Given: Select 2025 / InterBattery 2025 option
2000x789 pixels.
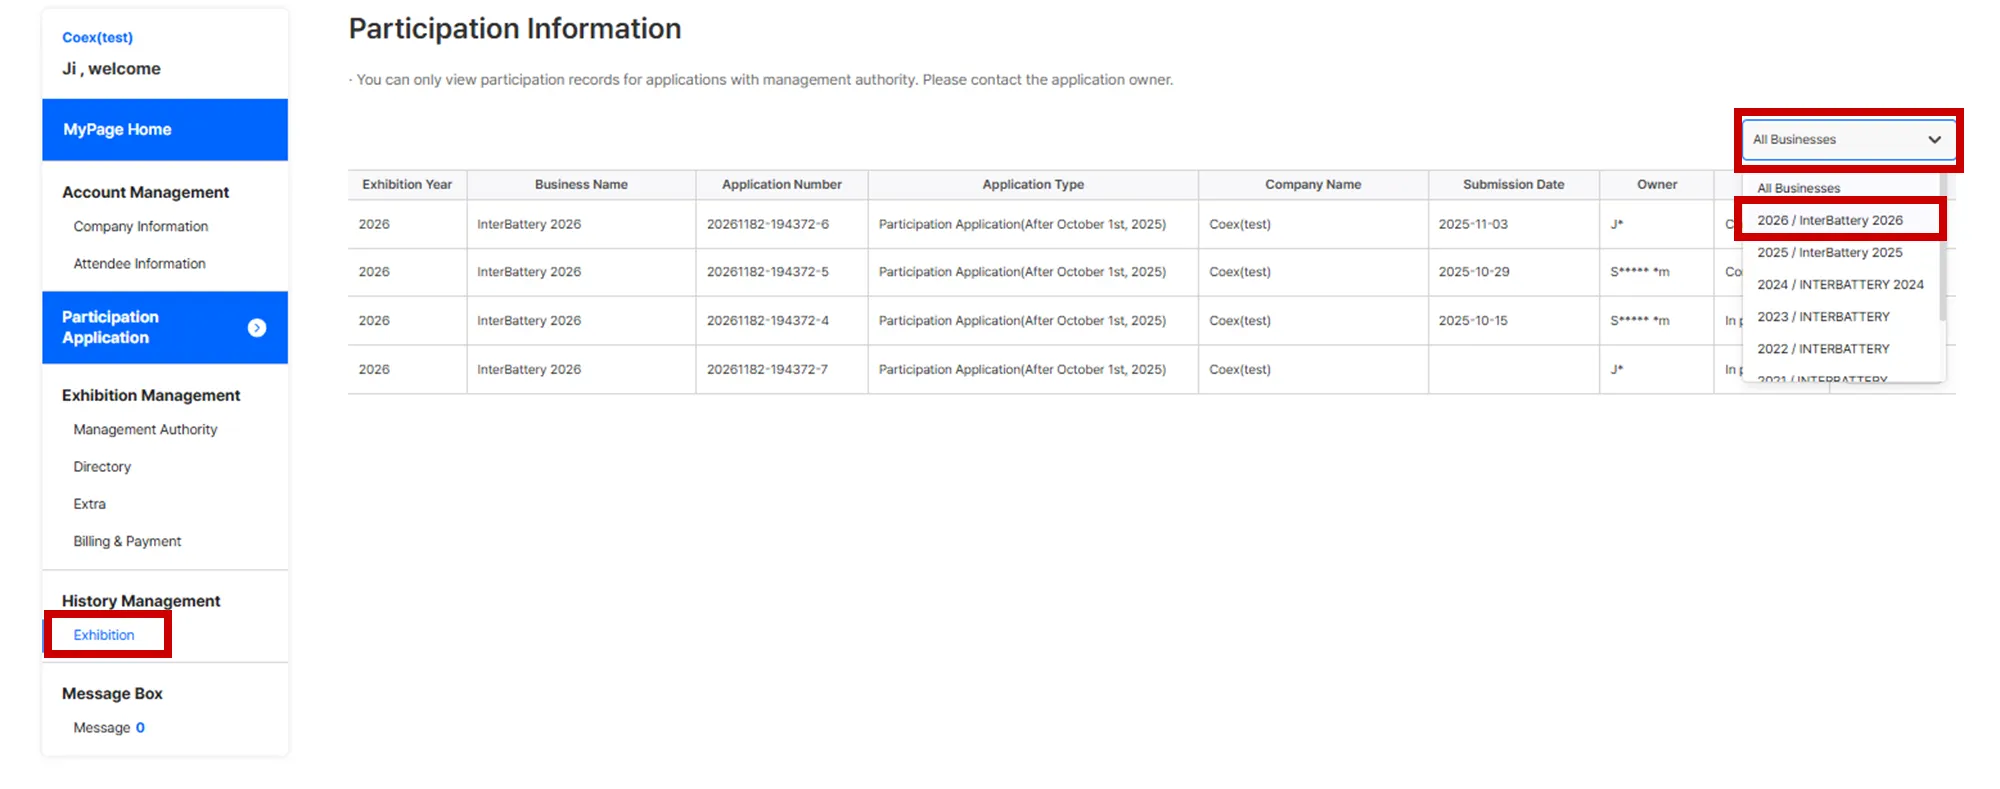Looking at the screenshot, I should (x=1829, y=252).
